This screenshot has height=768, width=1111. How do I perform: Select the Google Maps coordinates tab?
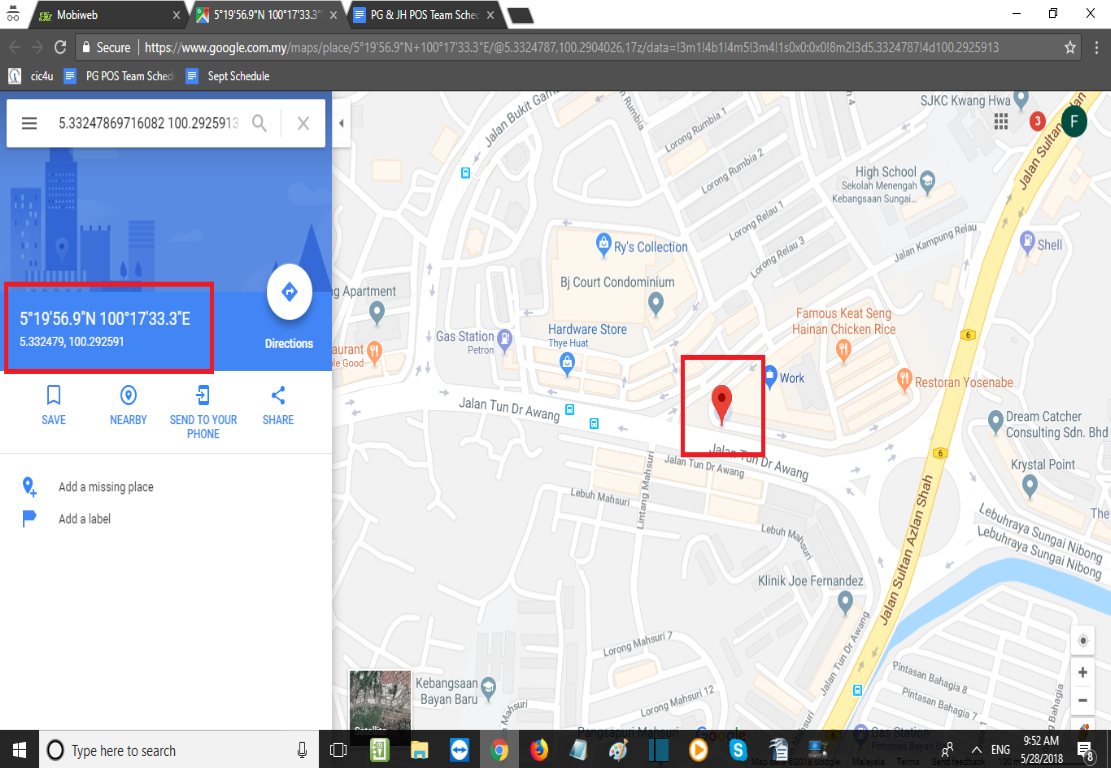pos(266,14)
